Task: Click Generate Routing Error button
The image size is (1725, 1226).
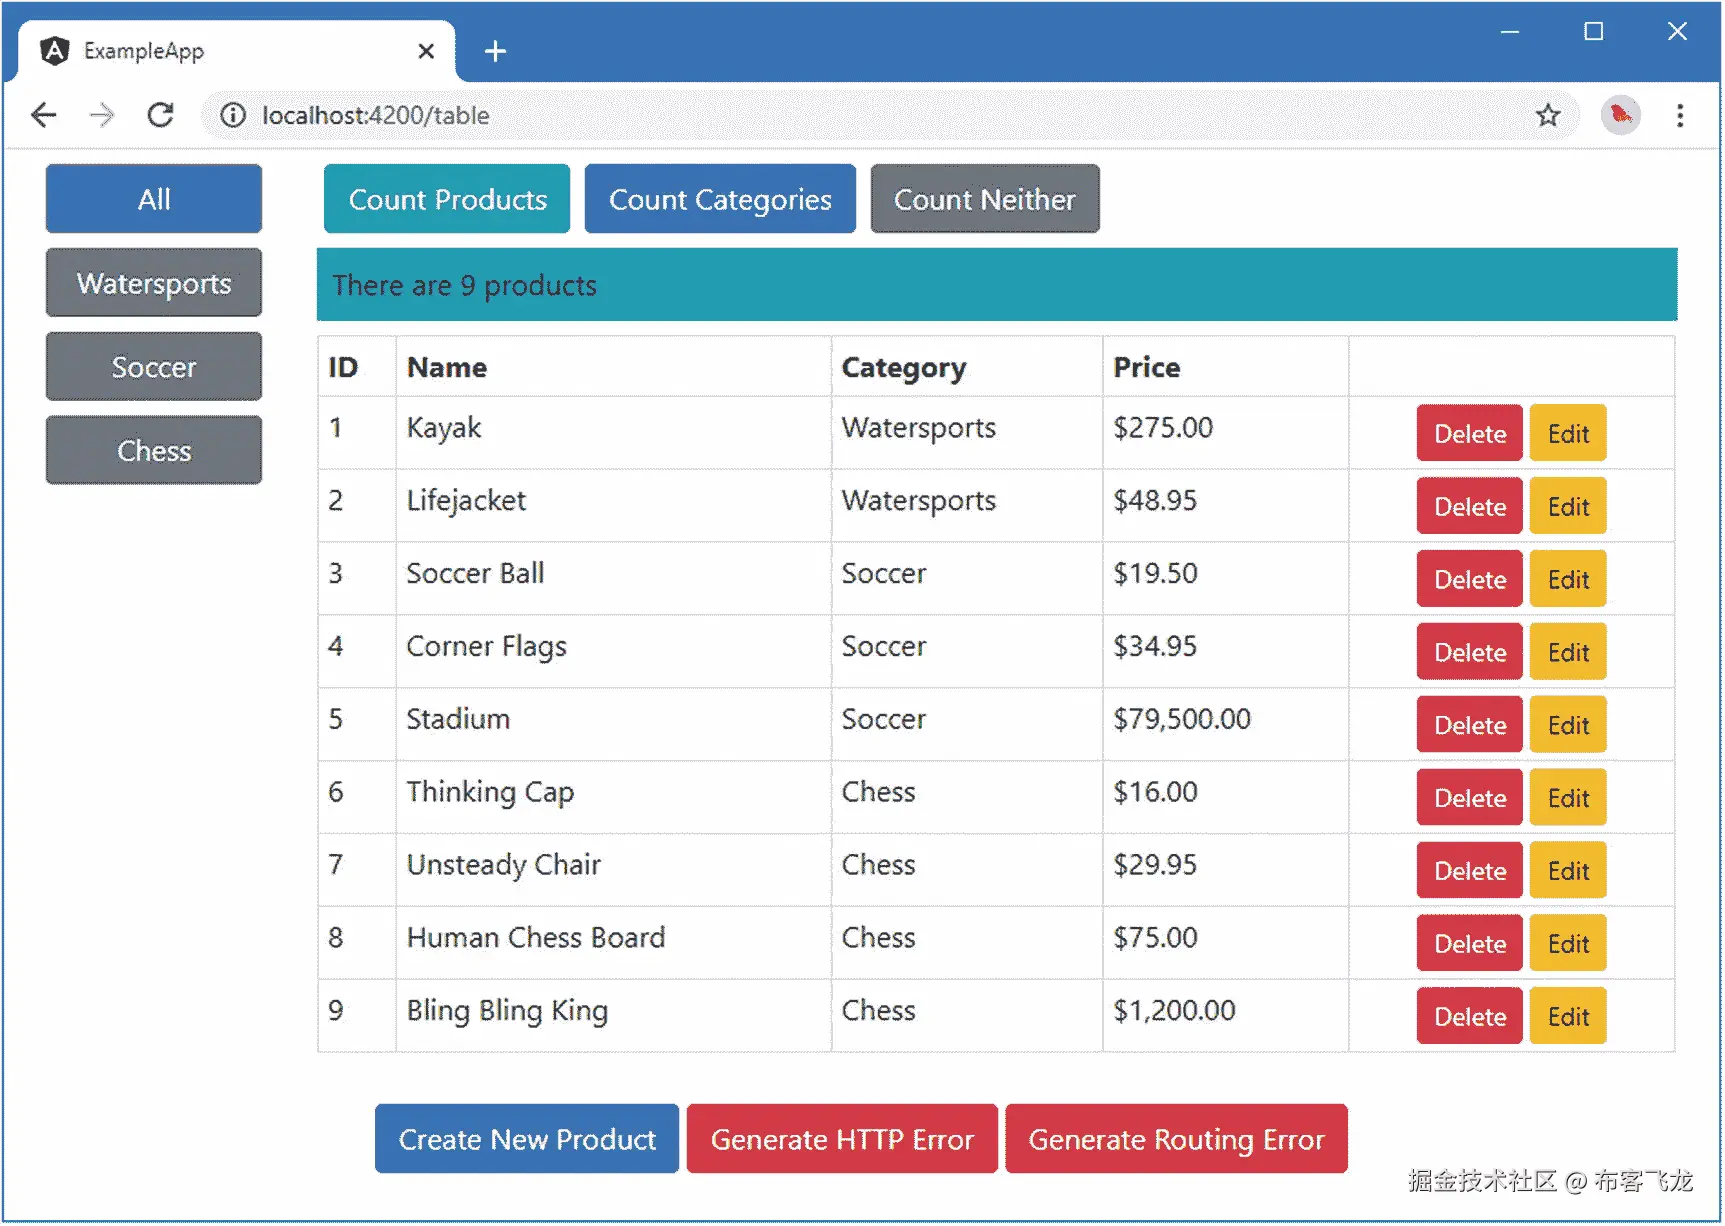Action: tap(1176, 1139)
